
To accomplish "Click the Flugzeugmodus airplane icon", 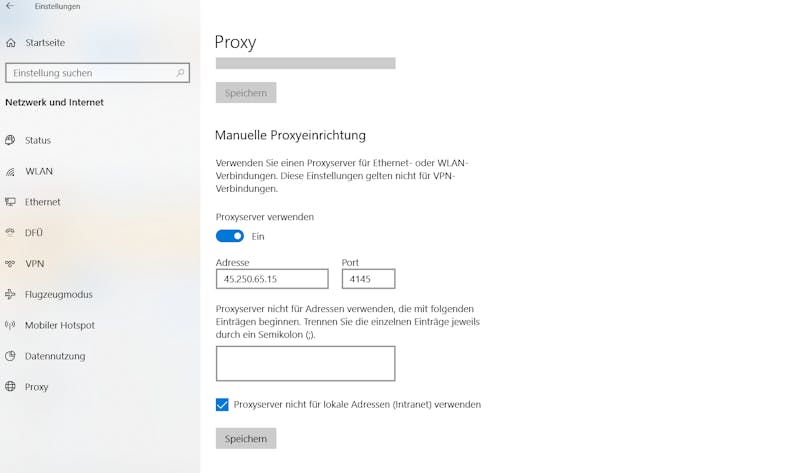I will click(10, 294).
